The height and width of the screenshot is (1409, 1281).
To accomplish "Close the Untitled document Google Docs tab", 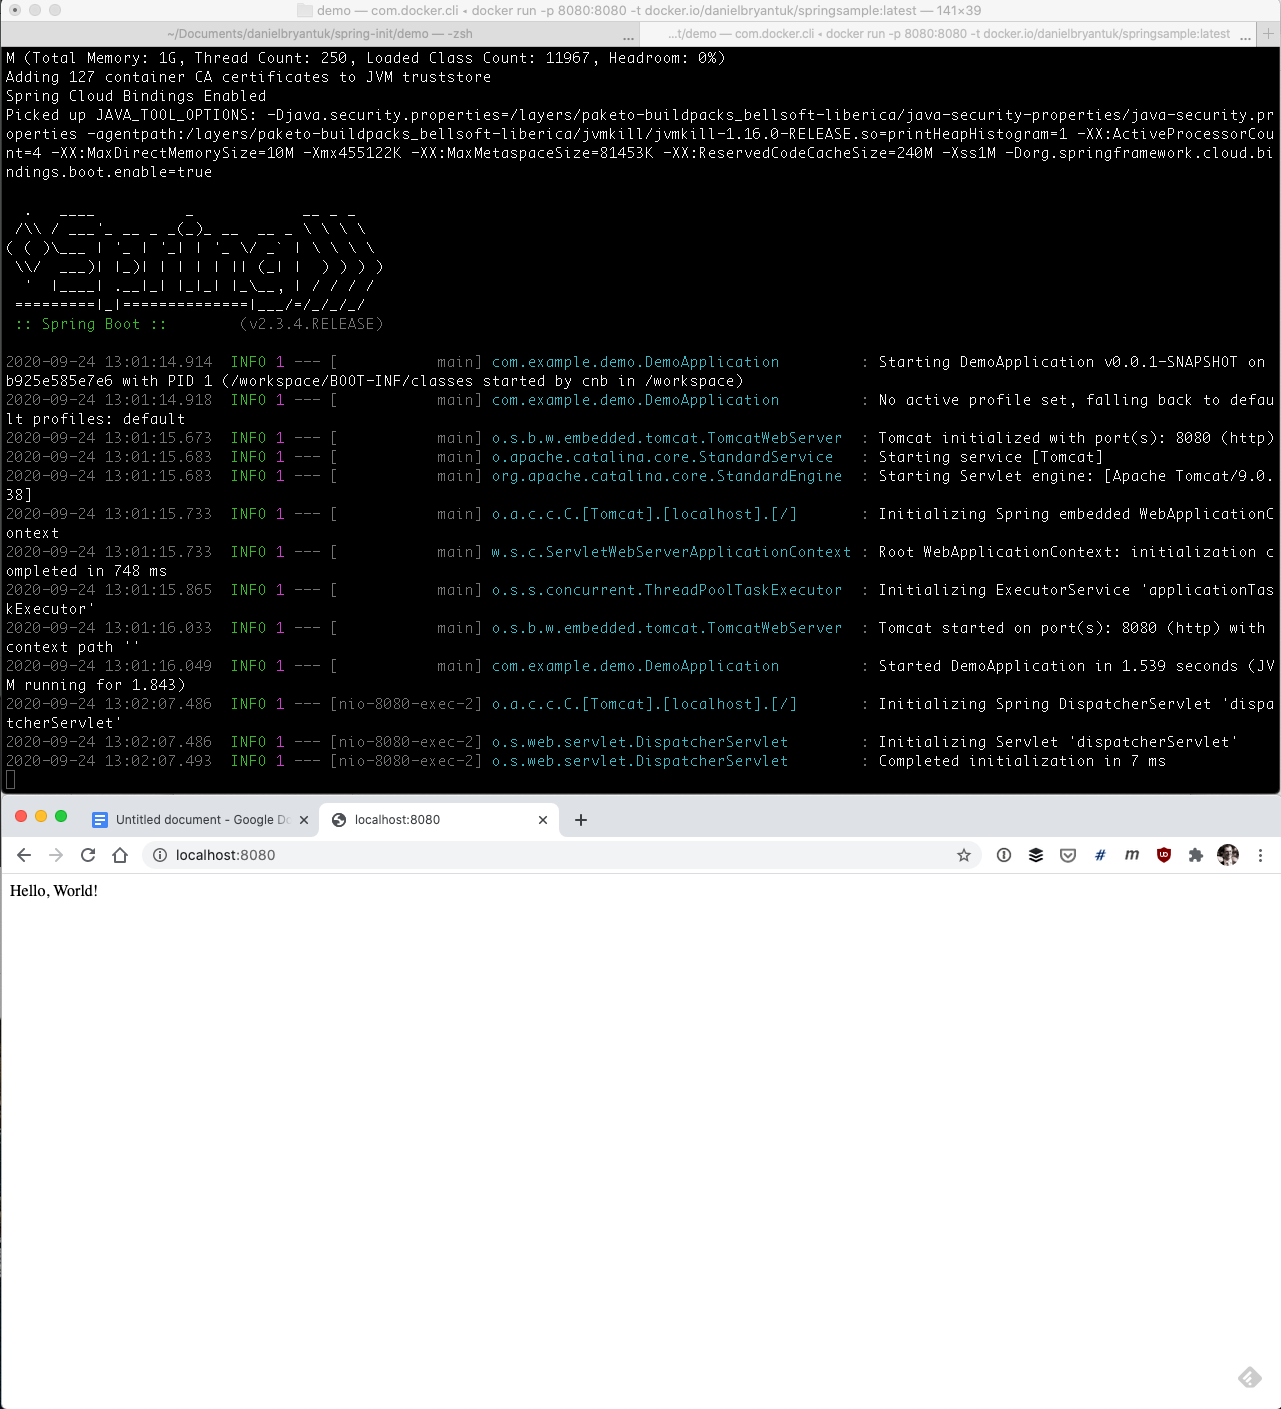I will [x=304, y=820].
